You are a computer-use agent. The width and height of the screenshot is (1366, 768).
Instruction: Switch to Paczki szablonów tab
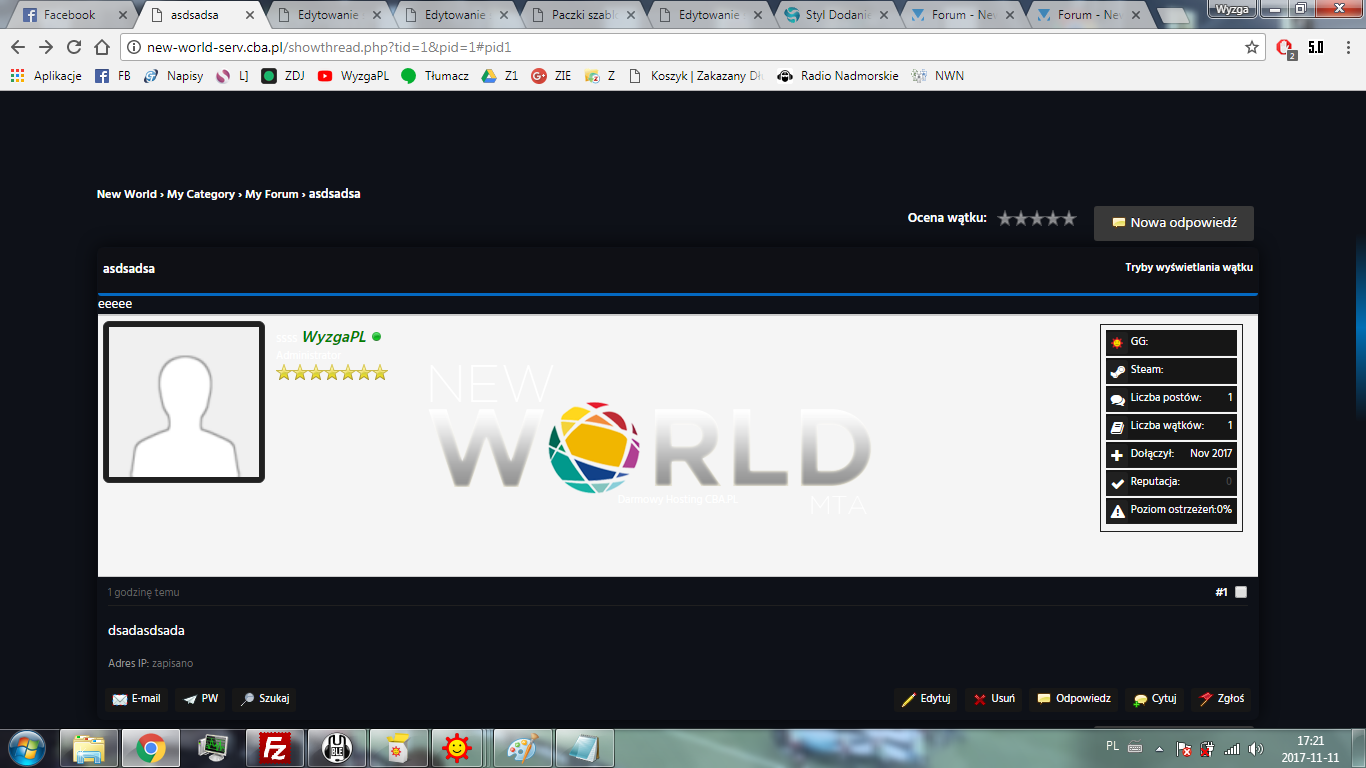click(x=585, y=15)
